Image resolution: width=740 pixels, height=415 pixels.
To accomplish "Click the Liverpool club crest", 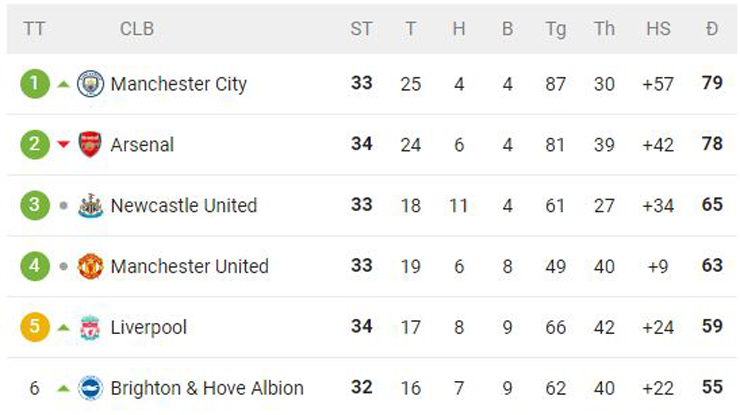I will pos(90,328).
